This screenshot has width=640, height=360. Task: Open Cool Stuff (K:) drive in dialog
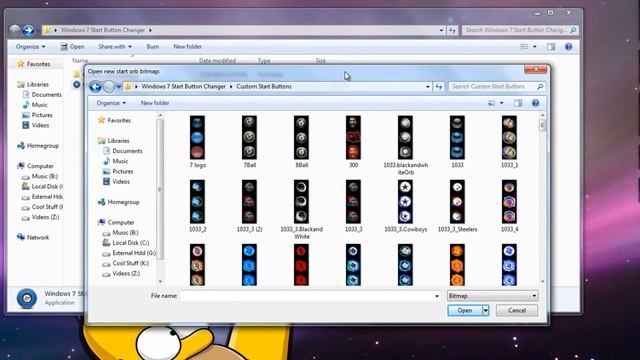126,263
